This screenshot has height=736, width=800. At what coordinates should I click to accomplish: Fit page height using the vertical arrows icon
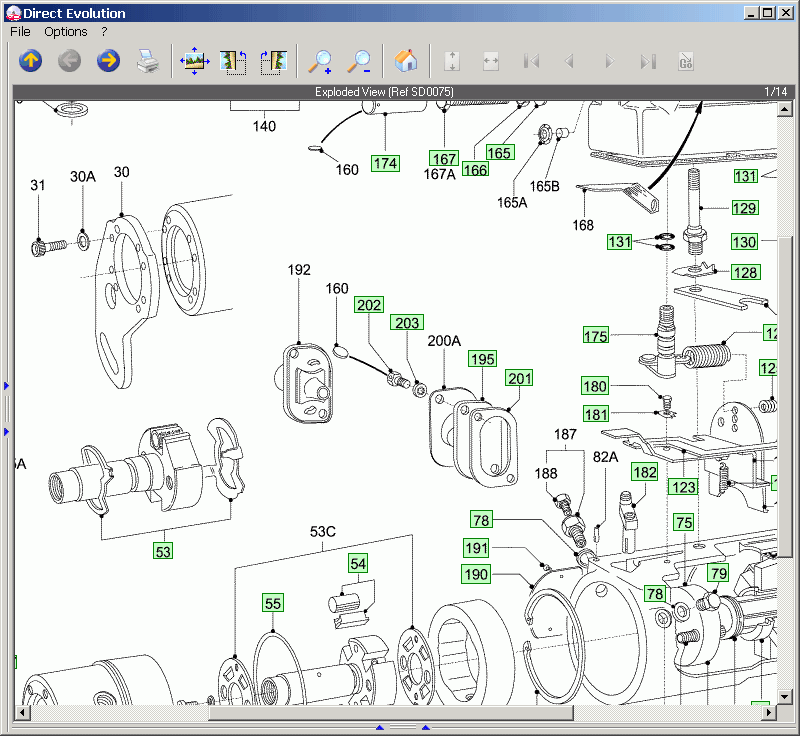point(451,61)
